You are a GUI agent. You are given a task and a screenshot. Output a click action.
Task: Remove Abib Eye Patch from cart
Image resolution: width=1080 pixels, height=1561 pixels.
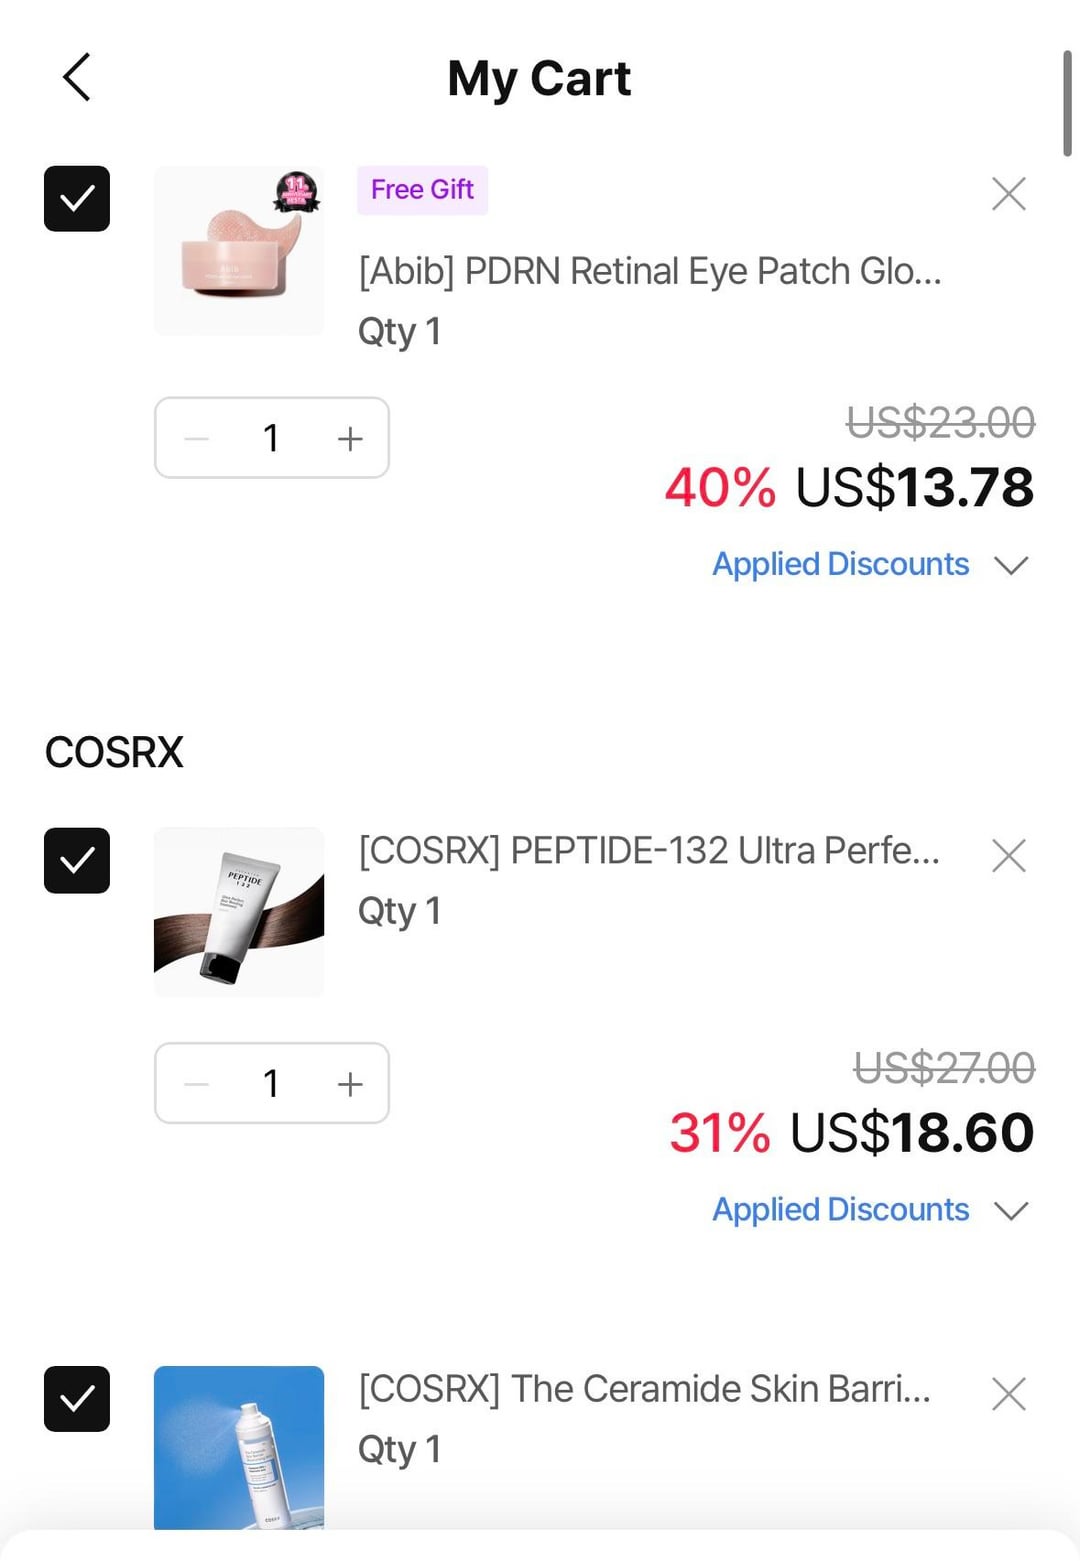1008,194
